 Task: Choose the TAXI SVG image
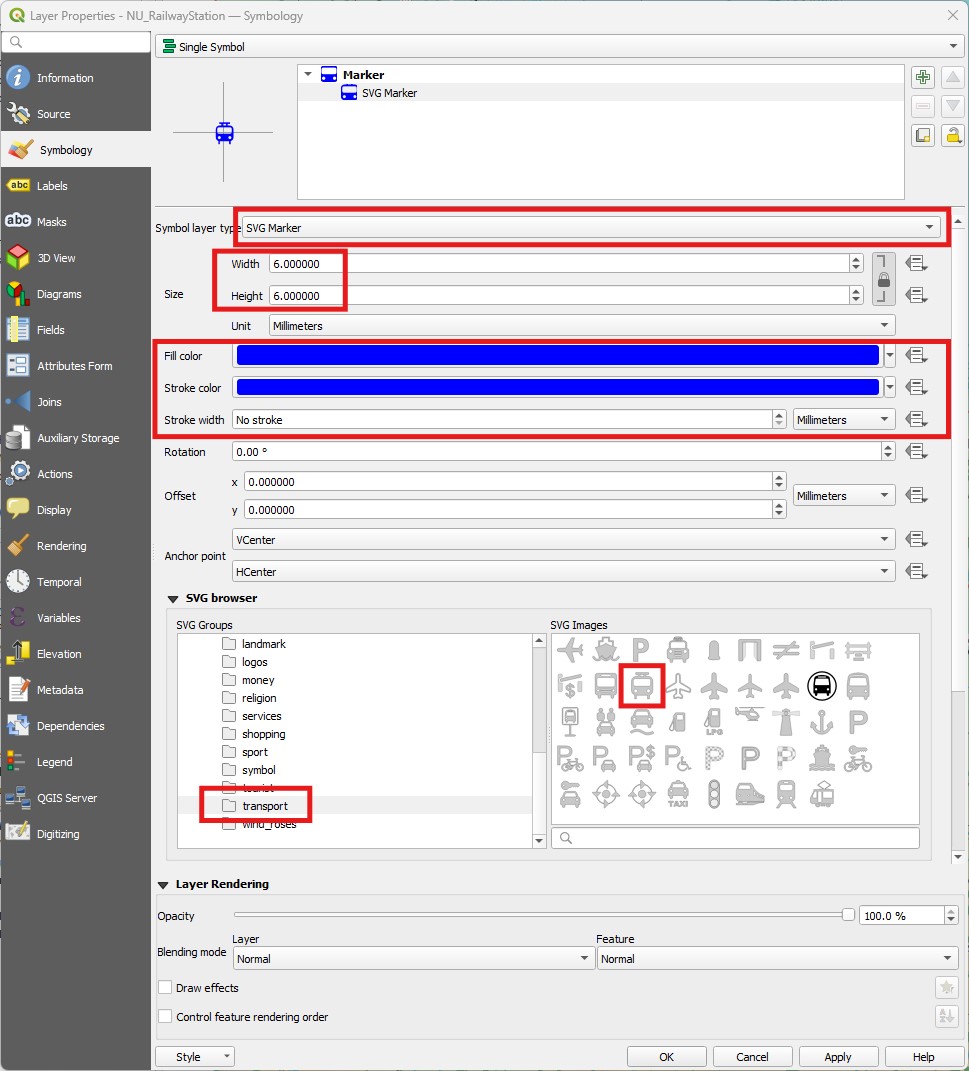point(677,794)
